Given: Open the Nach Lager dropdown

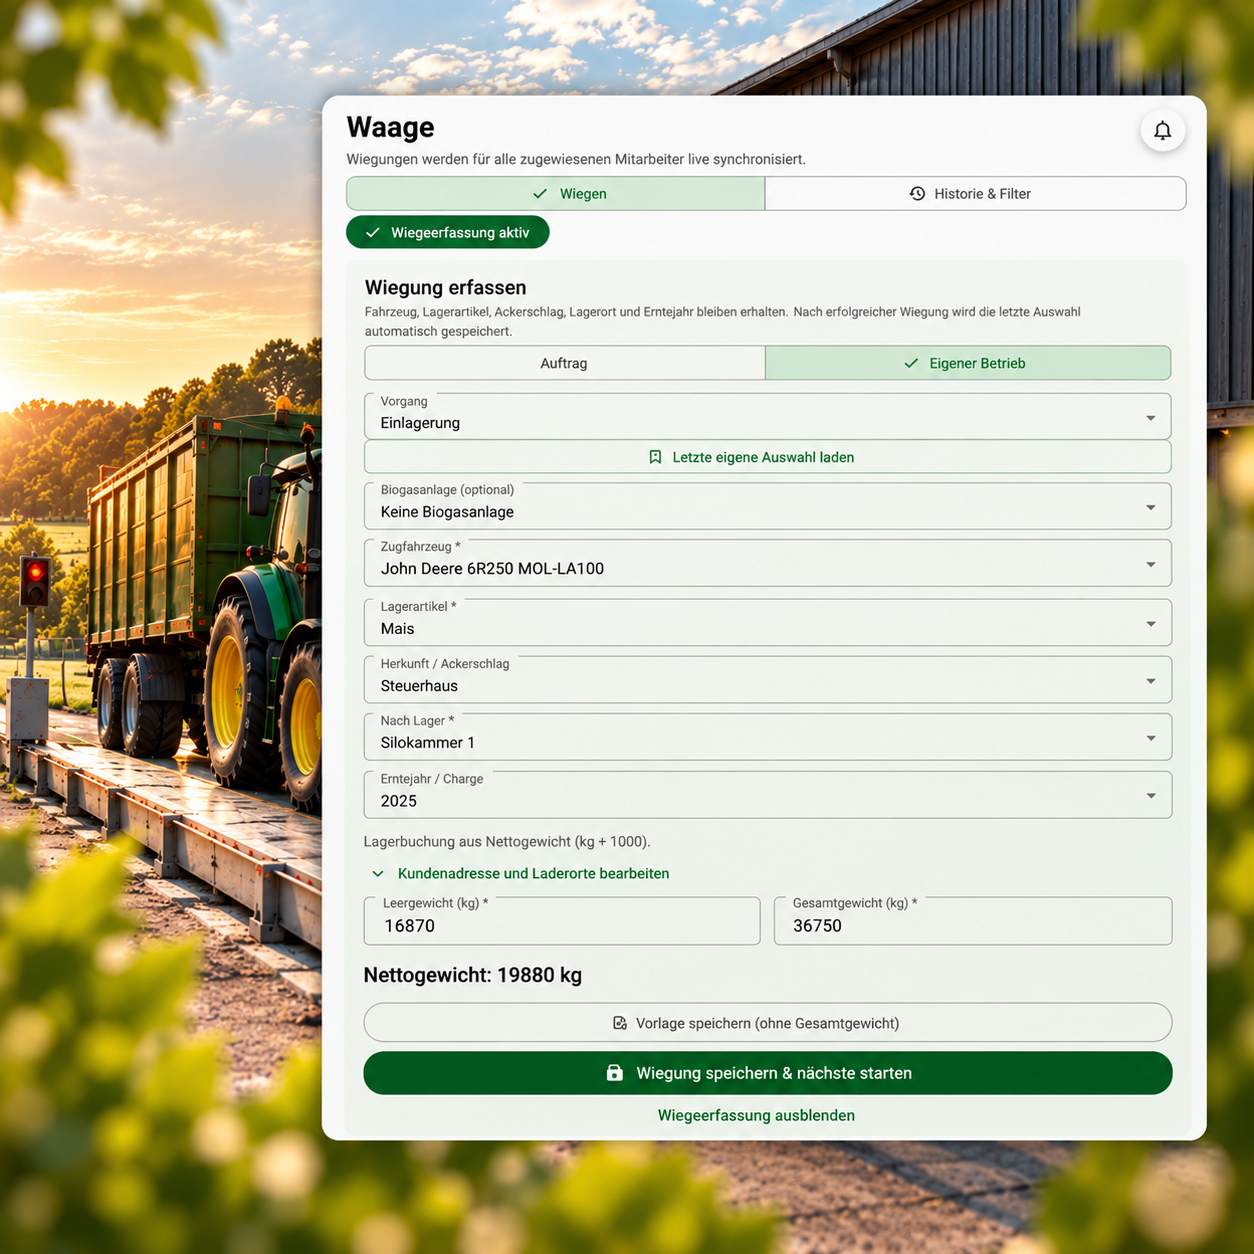Looking at the screenshot, I should [768, 737].
